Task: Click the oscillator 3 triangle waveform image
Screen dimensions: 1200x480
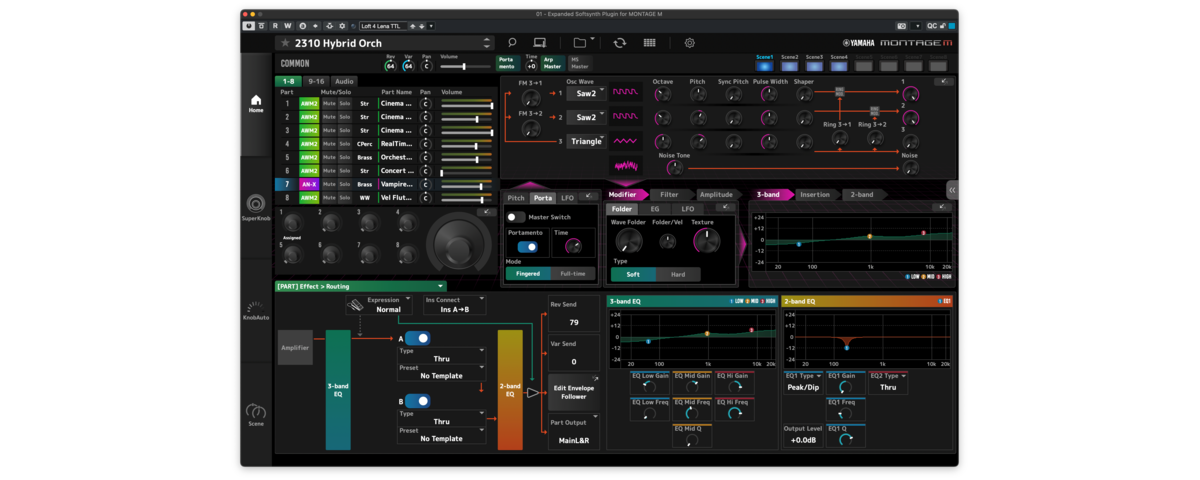Action: pos(626,141)
